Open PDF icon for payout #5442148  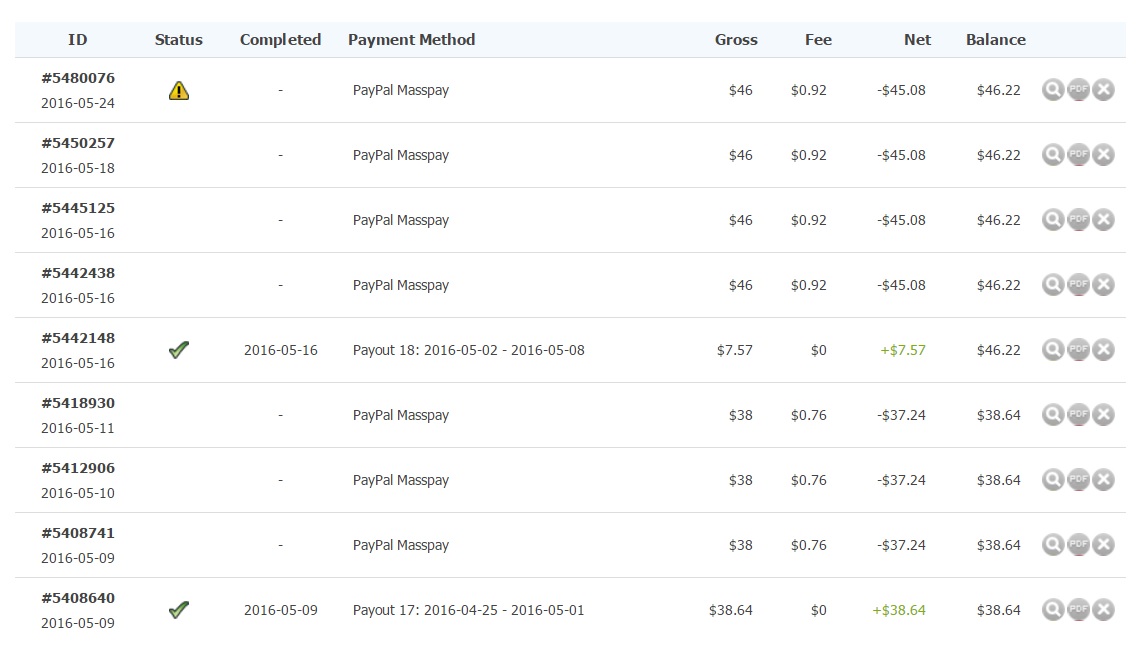click(x=1078, y=350)
